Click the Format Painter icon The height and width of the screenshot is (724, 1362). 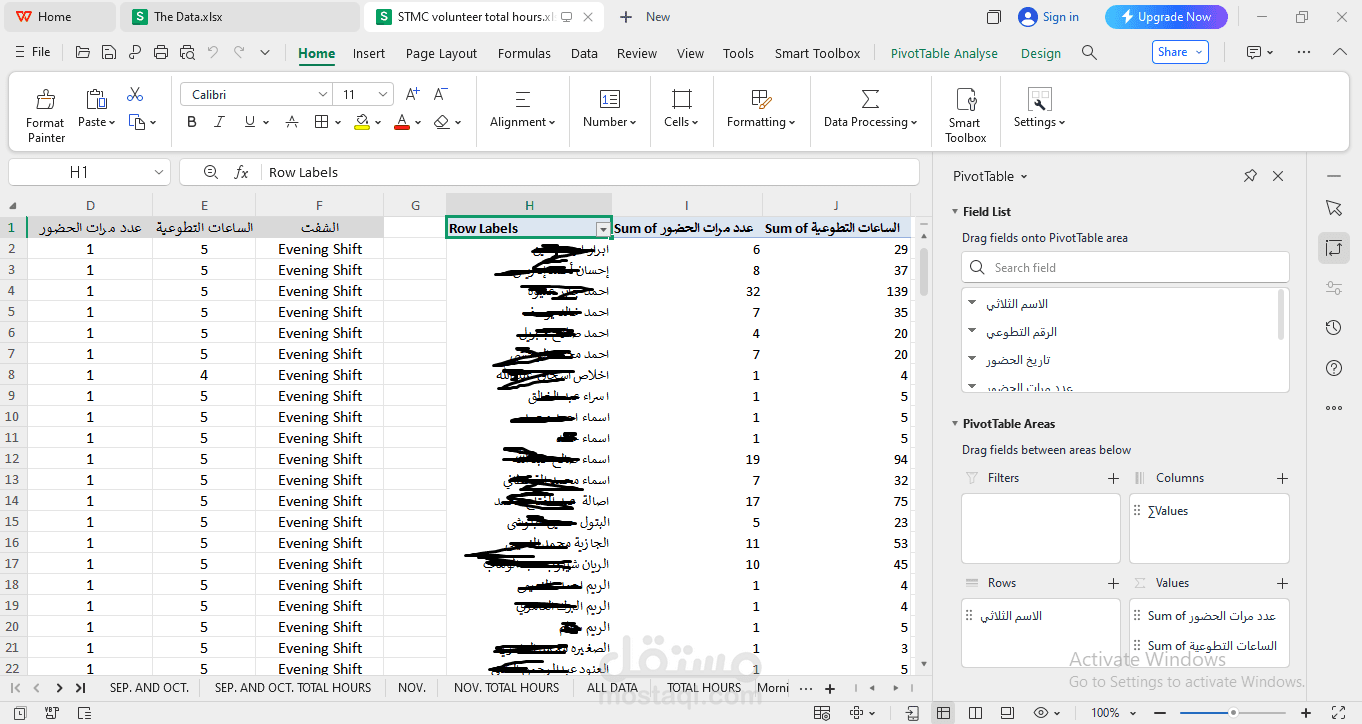pyautogui.click(x=45, y=100)
